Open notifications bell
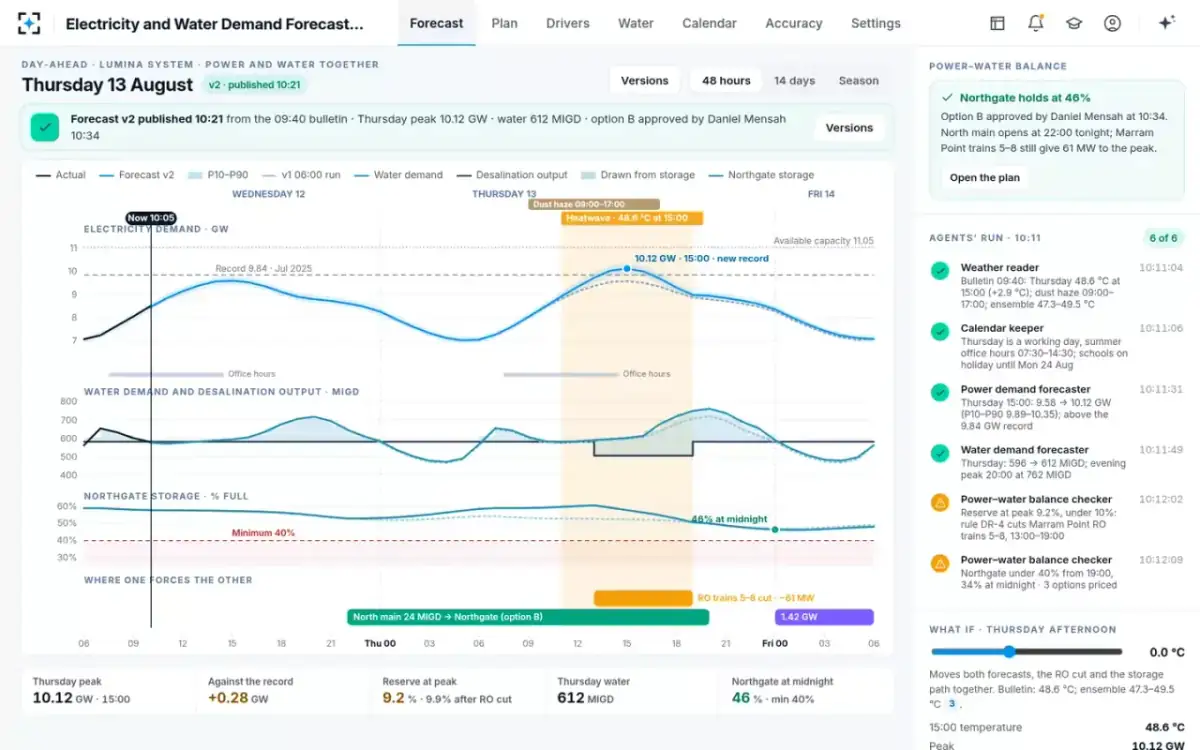The width and height of the screenshot is (1200, 750). tap(1035, 23)
